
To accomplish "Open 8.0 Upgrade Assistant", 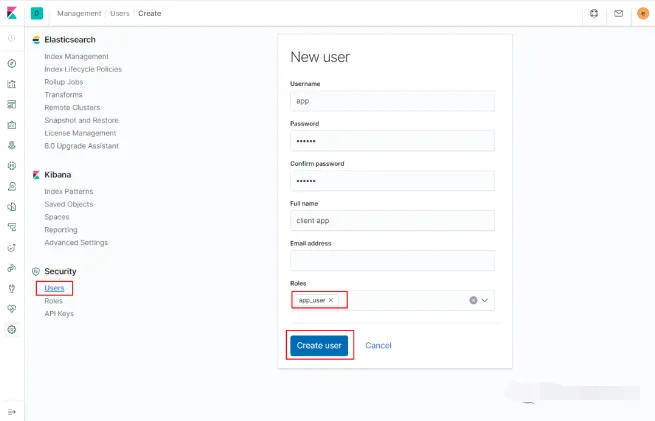I will tap(81, 146).
